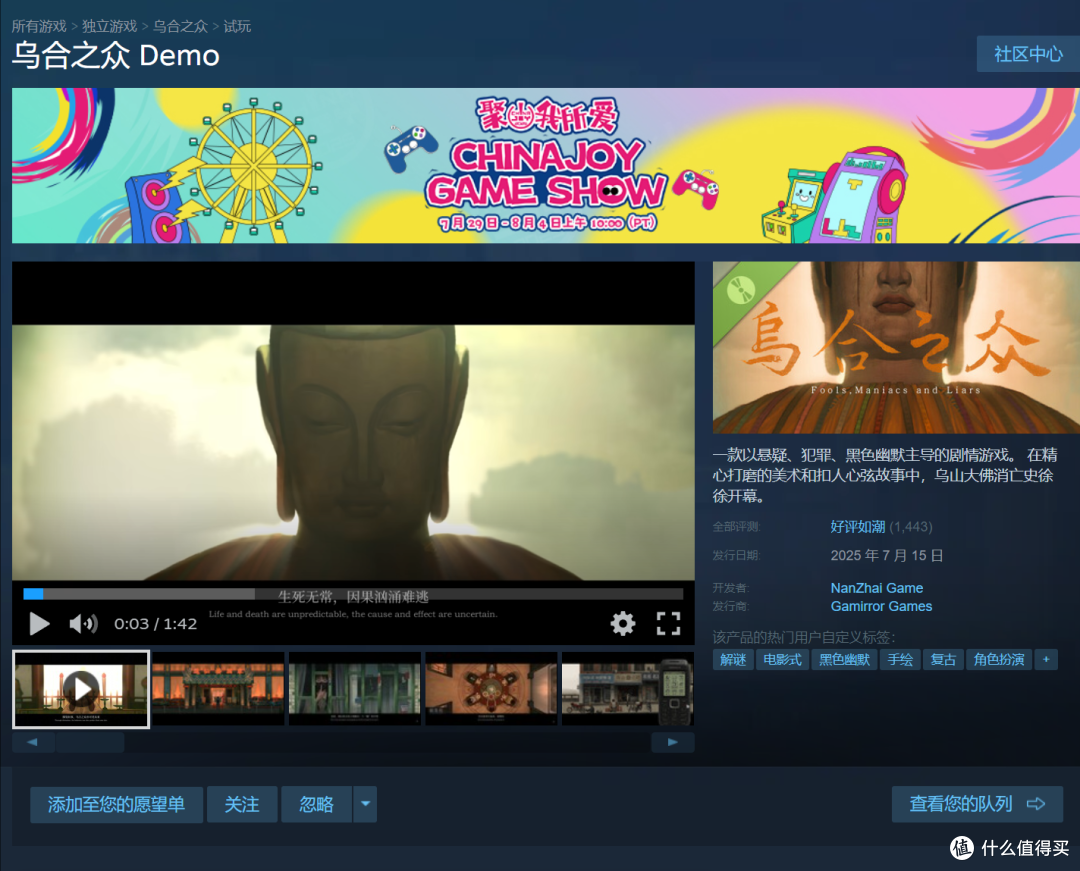This screenshot has height=871, width=1080.
Task: Open publisher Gamirror Games link
Action: [x=881, y=606]
